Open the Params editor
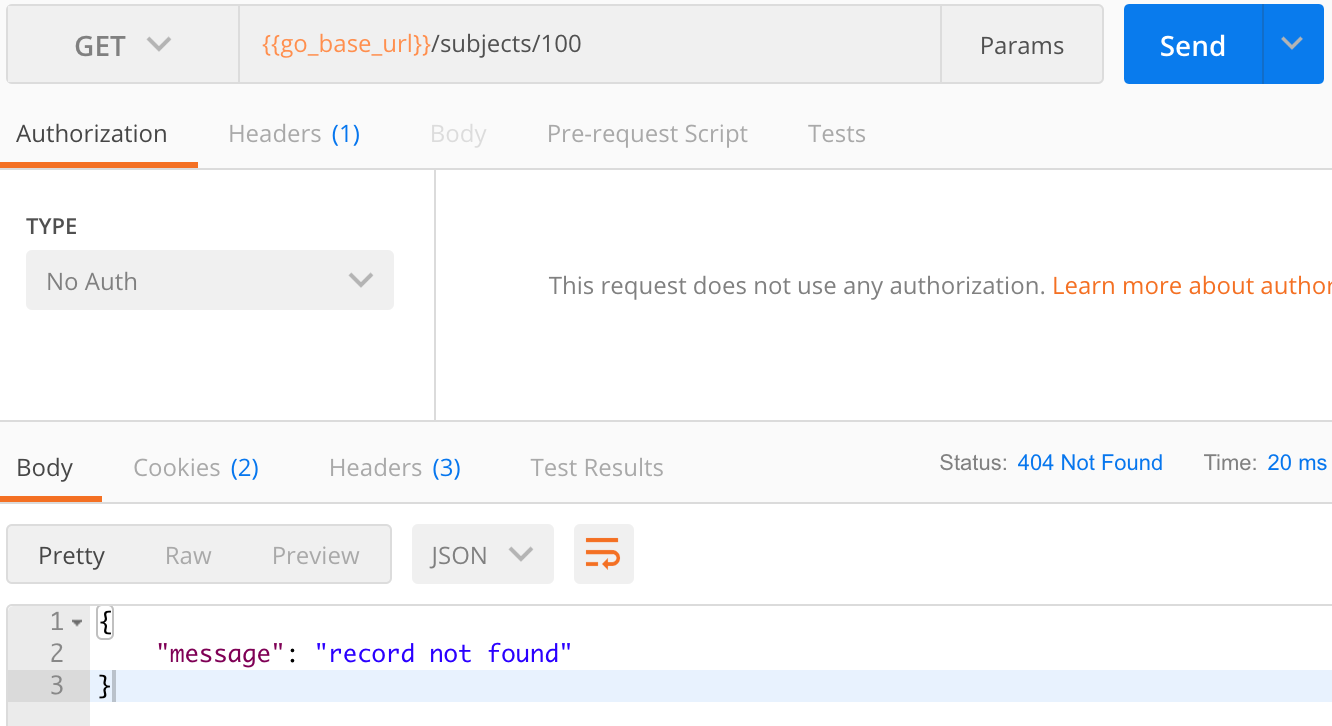The image size is (1332, 726). click(x=1021, y=46)
